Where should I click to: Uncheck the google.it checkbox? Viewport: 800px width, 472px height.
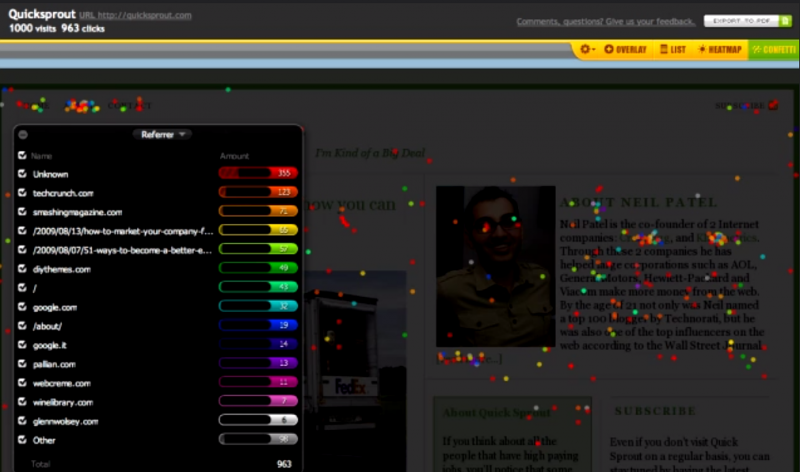pos(22,344)
